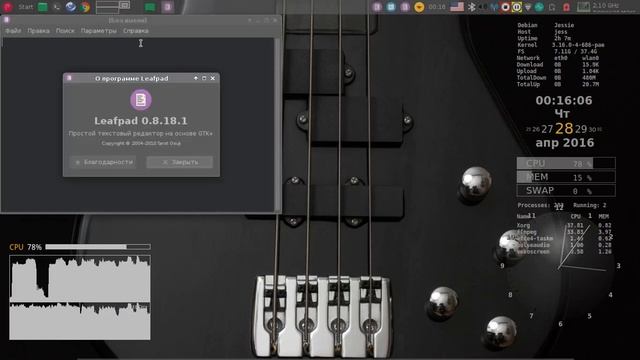
Task: Click the Leafpad main window menu icon
Action: coord(7,20)
